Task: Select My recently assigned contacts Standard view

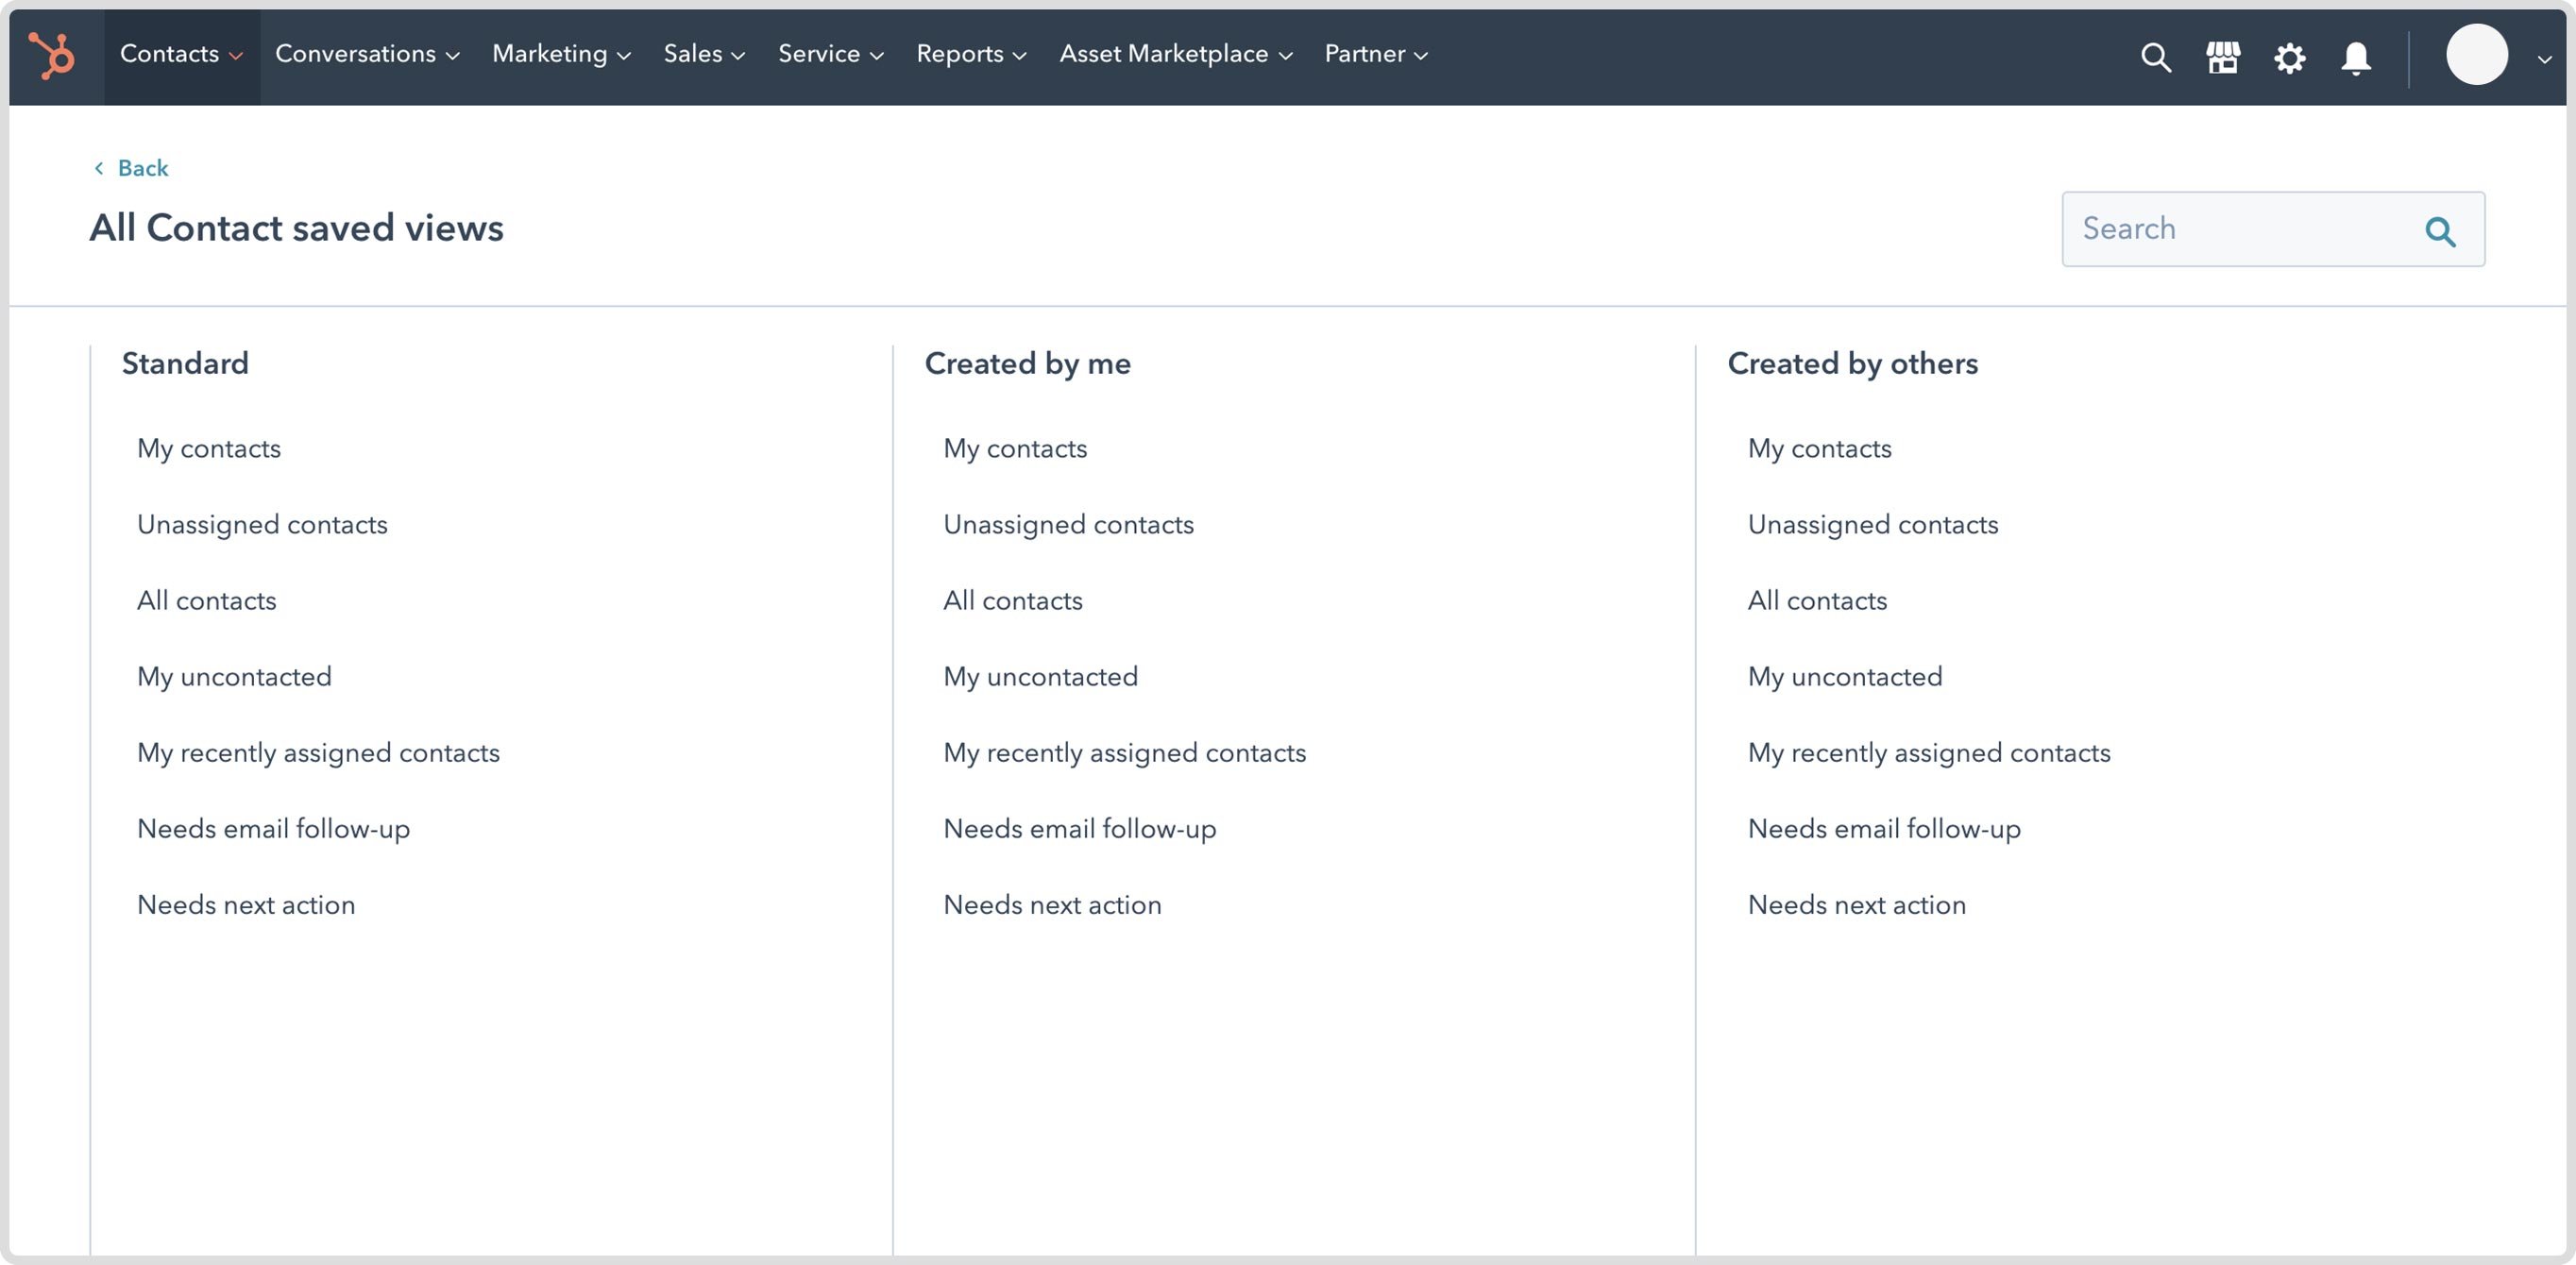Action: [317, 751]
